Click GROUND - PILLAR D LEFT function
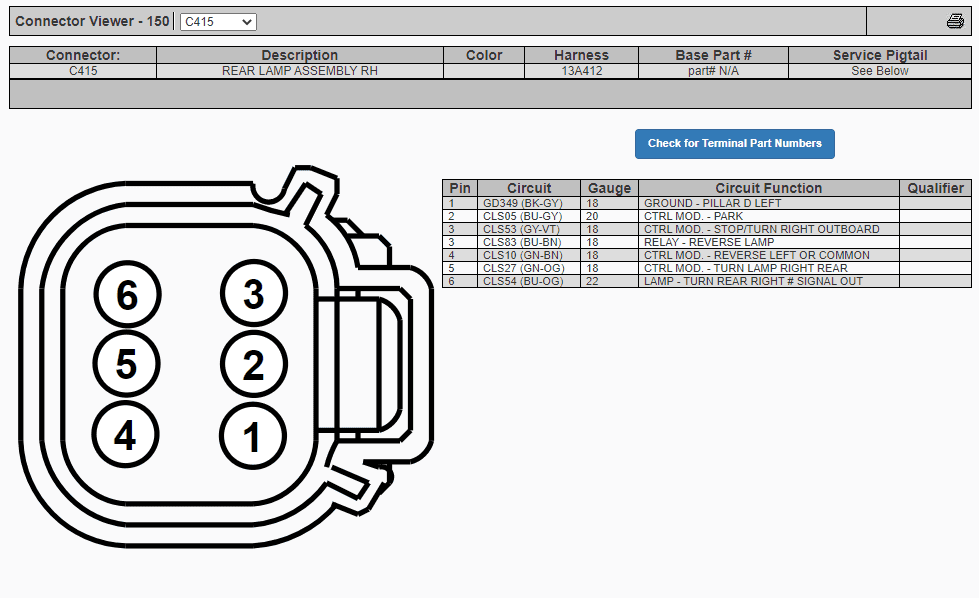 coord(769,203)
